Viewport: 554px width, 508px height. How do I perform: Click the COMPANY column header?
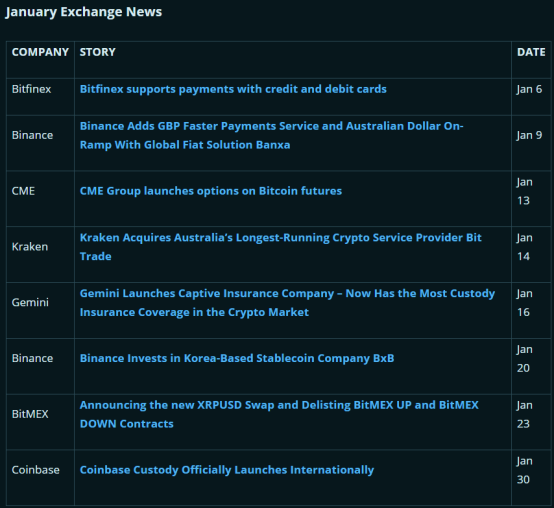tap(40, 52)
